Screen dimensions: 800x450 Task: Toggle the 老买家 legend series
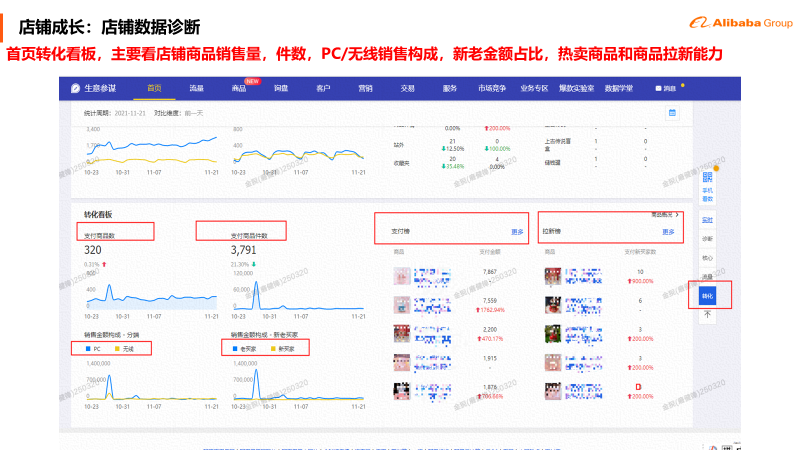click(245, 348)
